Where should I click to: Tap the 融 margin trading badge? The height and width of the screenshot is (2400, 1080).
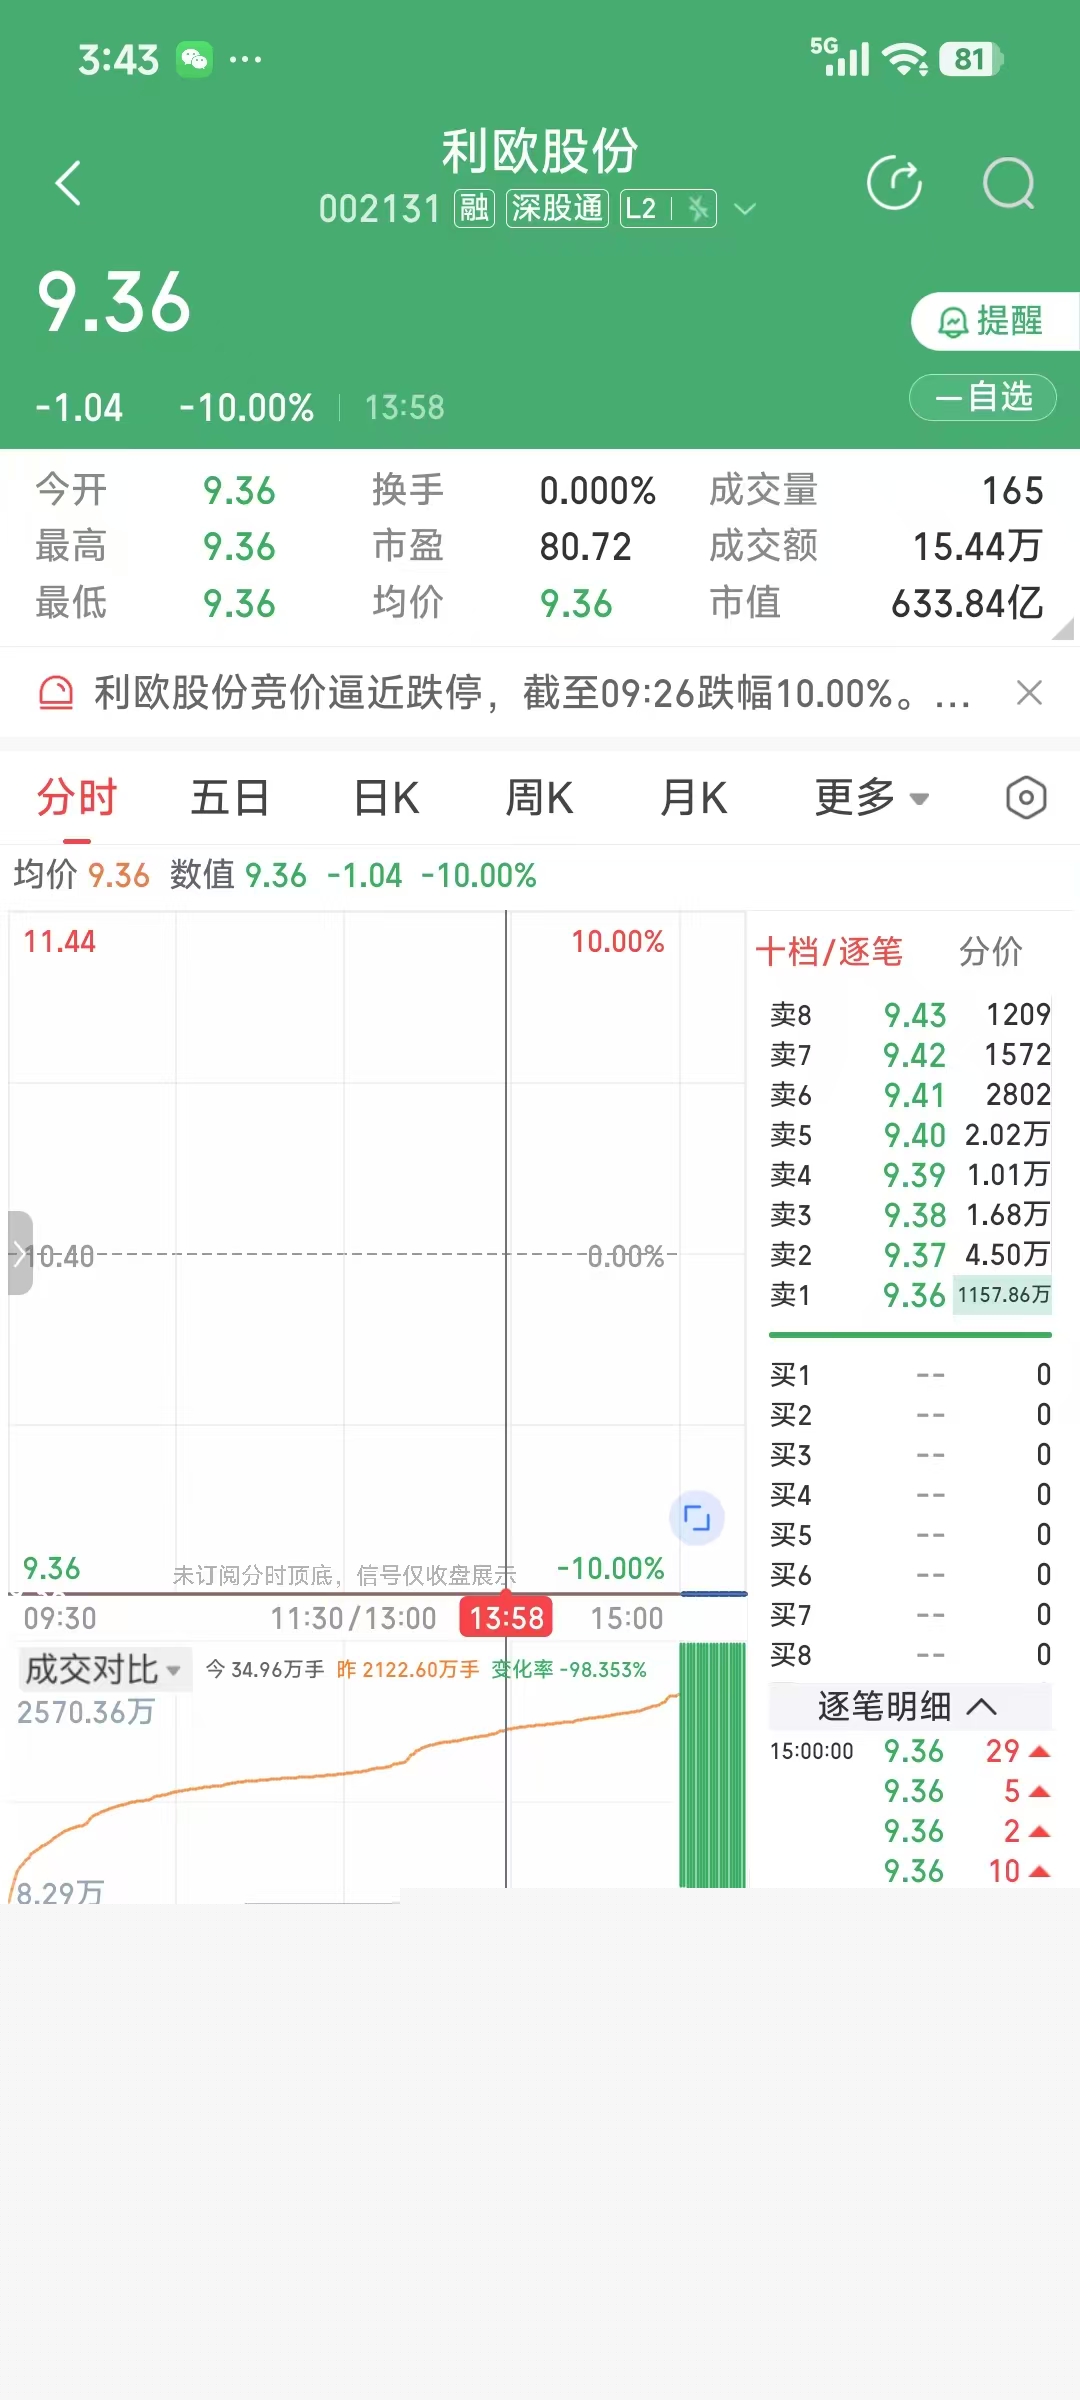point(474,209)
